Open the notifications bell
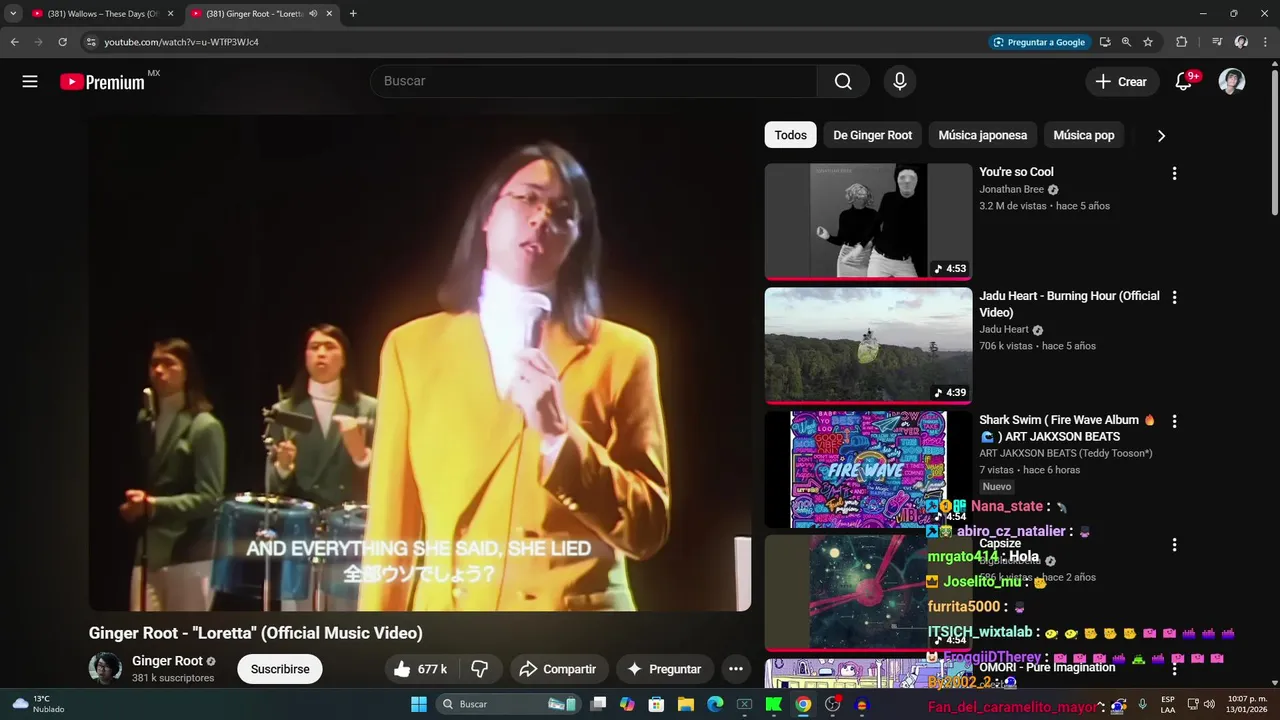Screen dimensions: 1280x720 (1184, 82)
